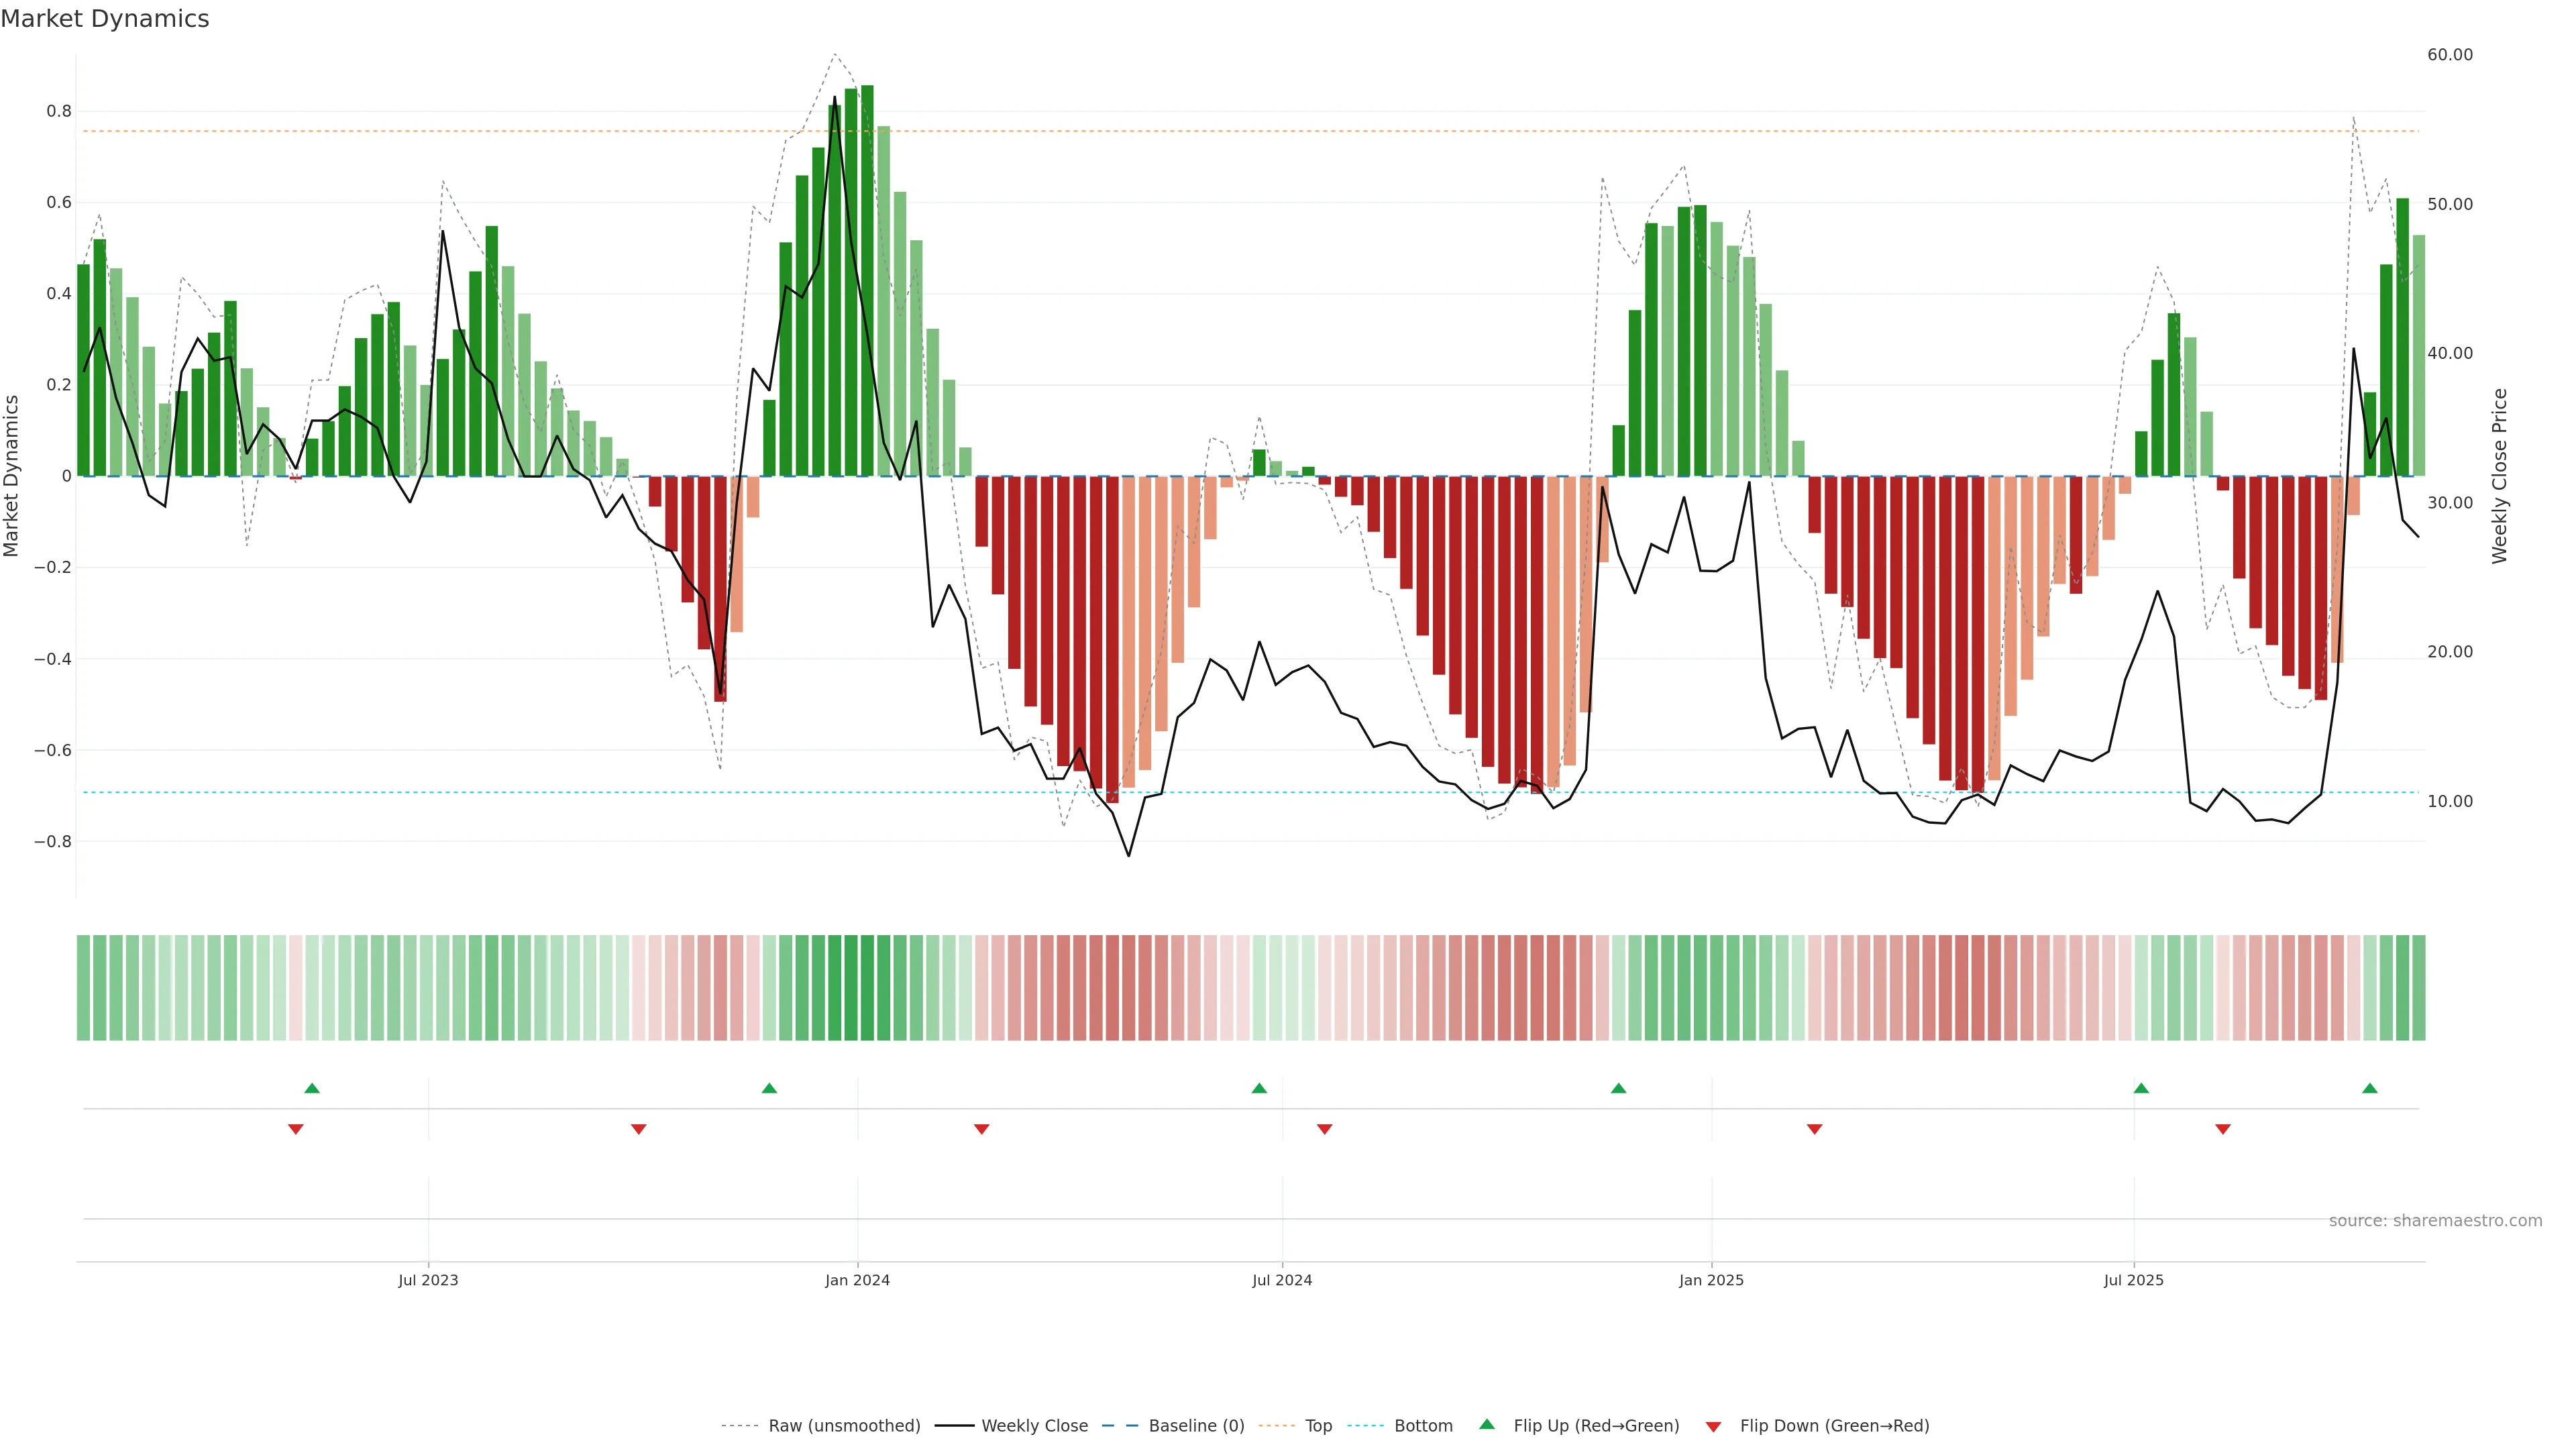Click the Weekly Close Price axis title

(2499, 476)
